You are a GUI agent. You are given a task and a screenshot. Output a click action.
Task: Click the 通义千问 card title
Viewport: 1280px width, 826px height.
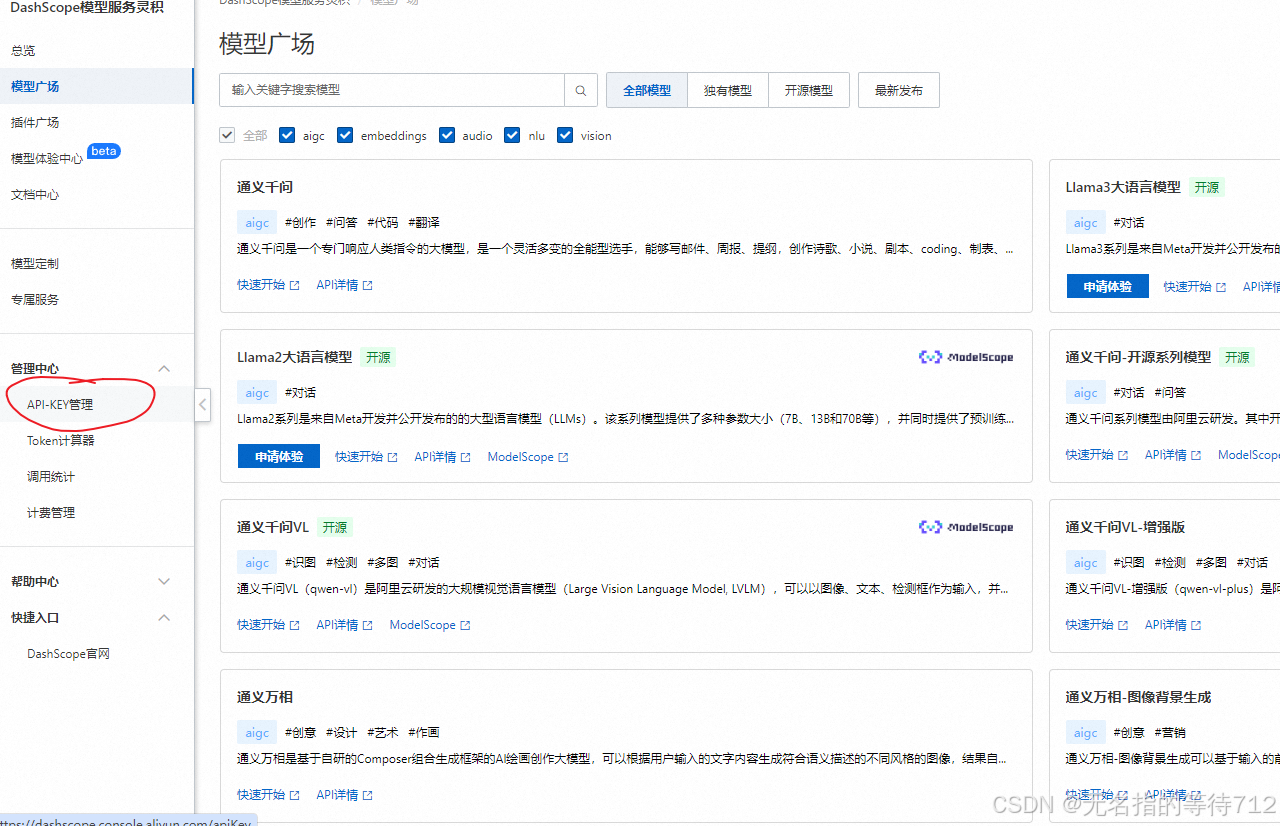tap(265, 187)
